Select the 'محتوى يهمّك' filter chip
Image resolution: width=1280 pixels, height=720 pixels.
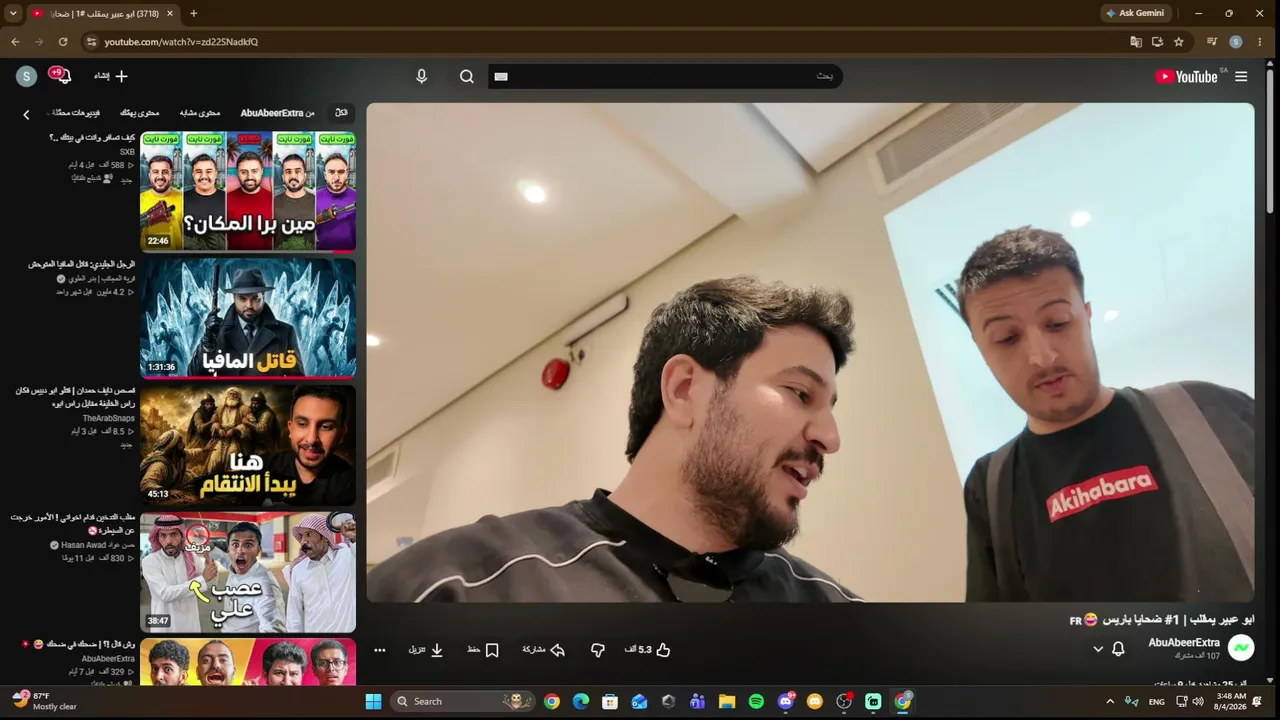[140, 113]
